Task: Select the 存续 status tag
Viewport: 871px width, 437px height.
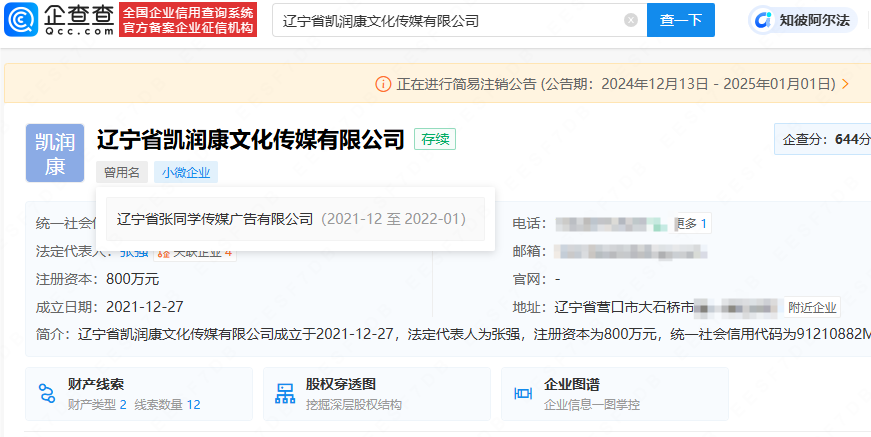Action: click(435, 139)
